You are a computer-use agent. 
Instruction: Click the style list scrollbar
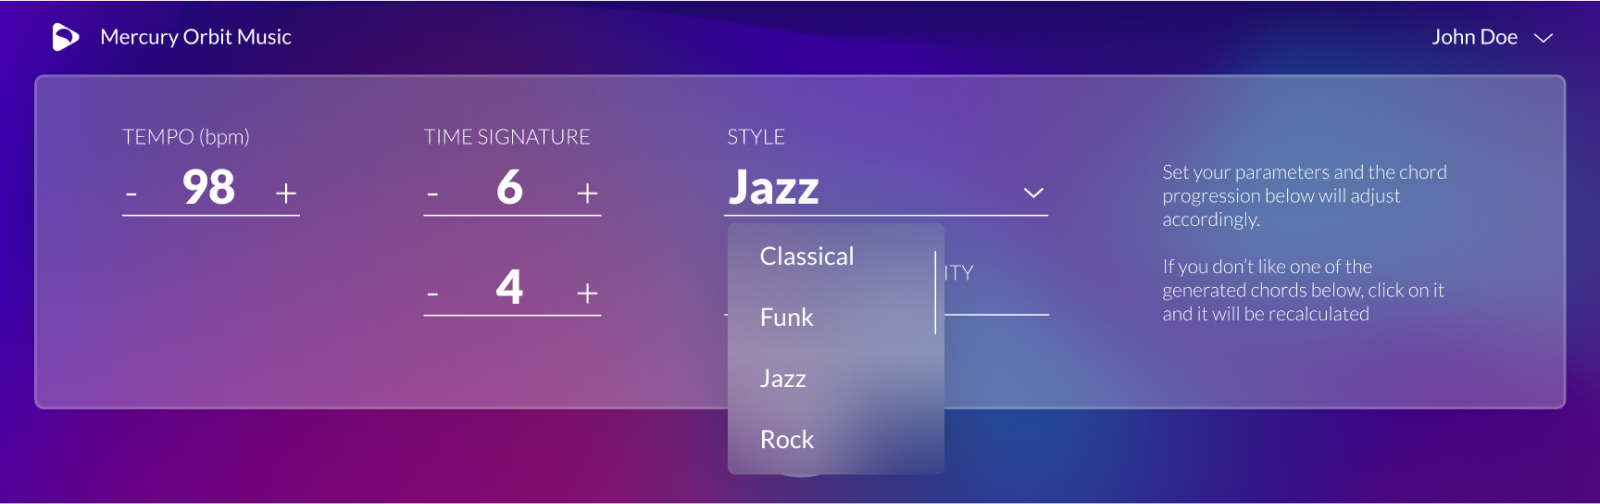pos(935,293)
